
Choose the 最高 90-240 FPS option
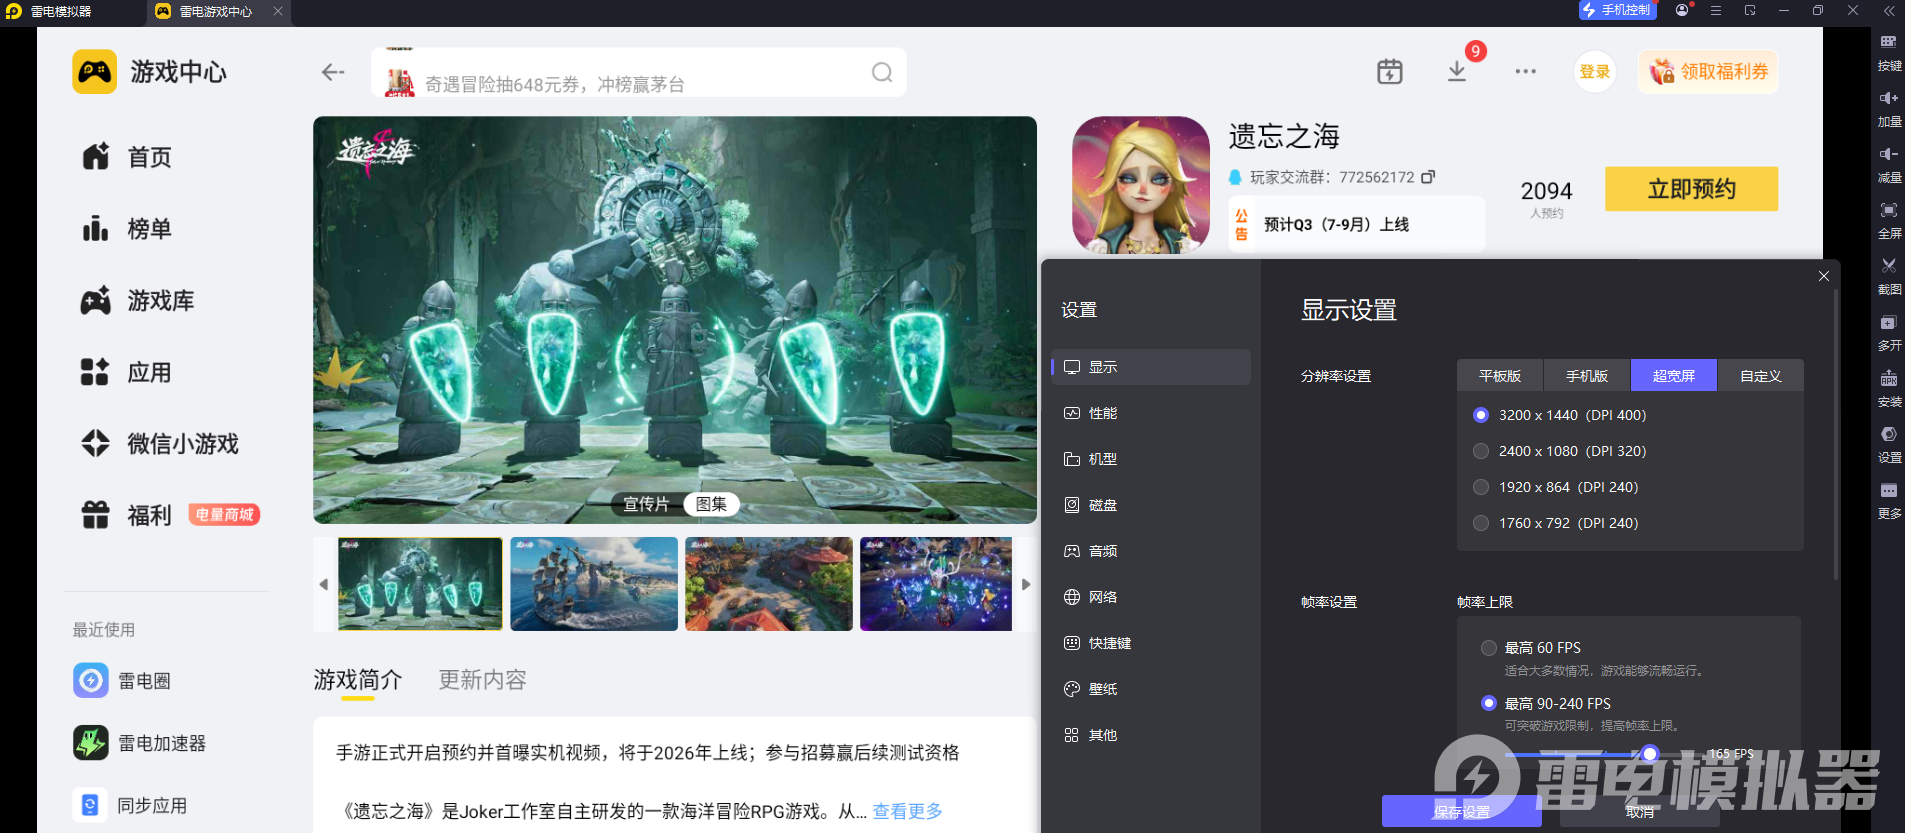pos(1489,703)
